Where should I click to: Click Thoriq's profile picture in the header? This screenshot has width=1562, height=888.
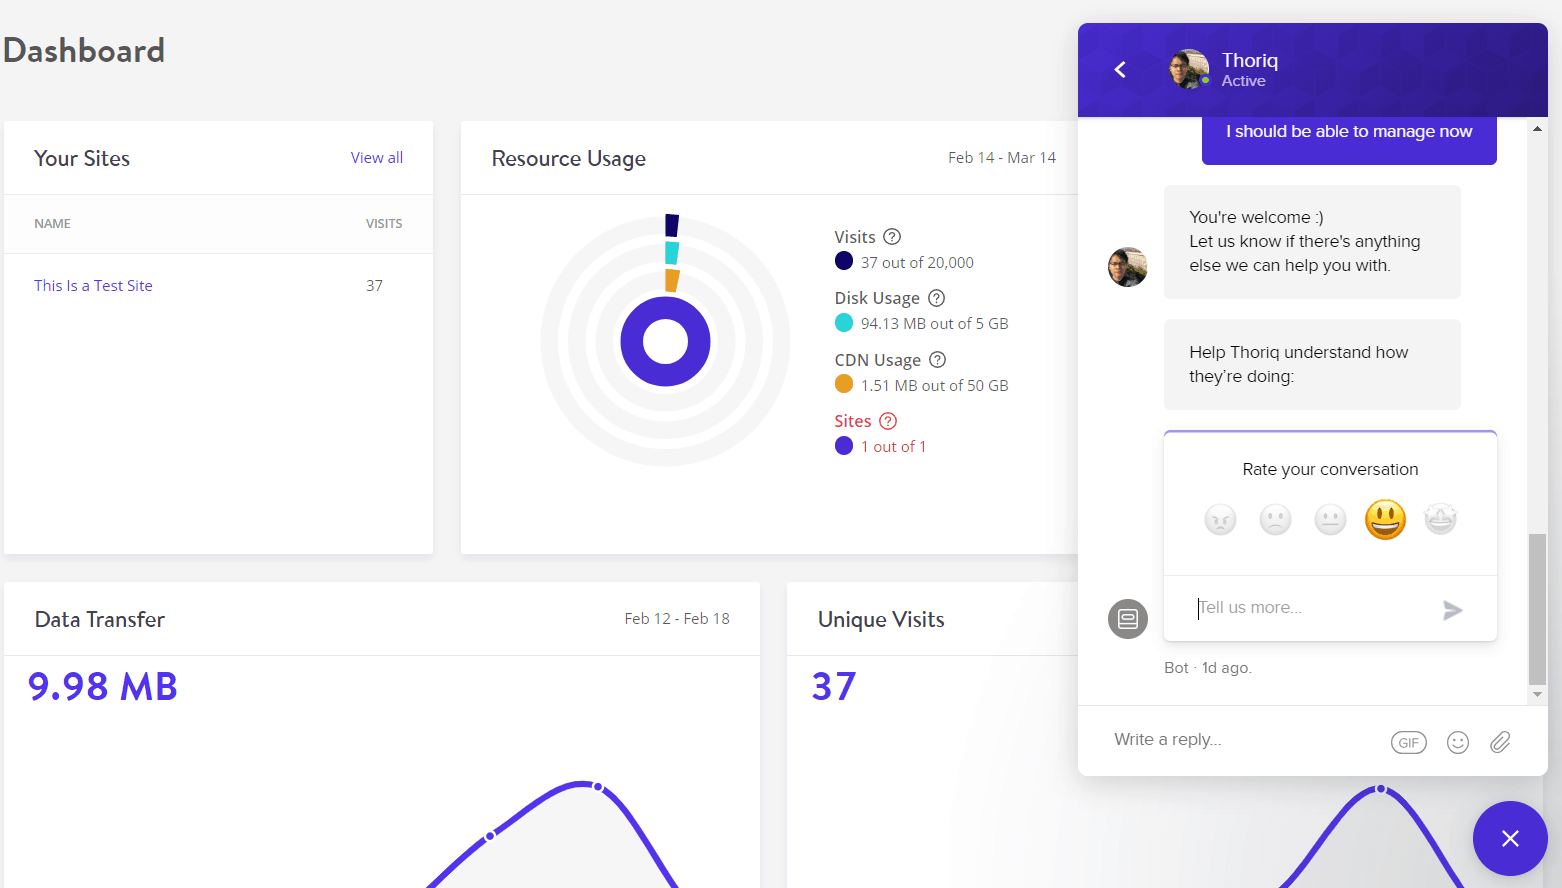[1188, 69]
